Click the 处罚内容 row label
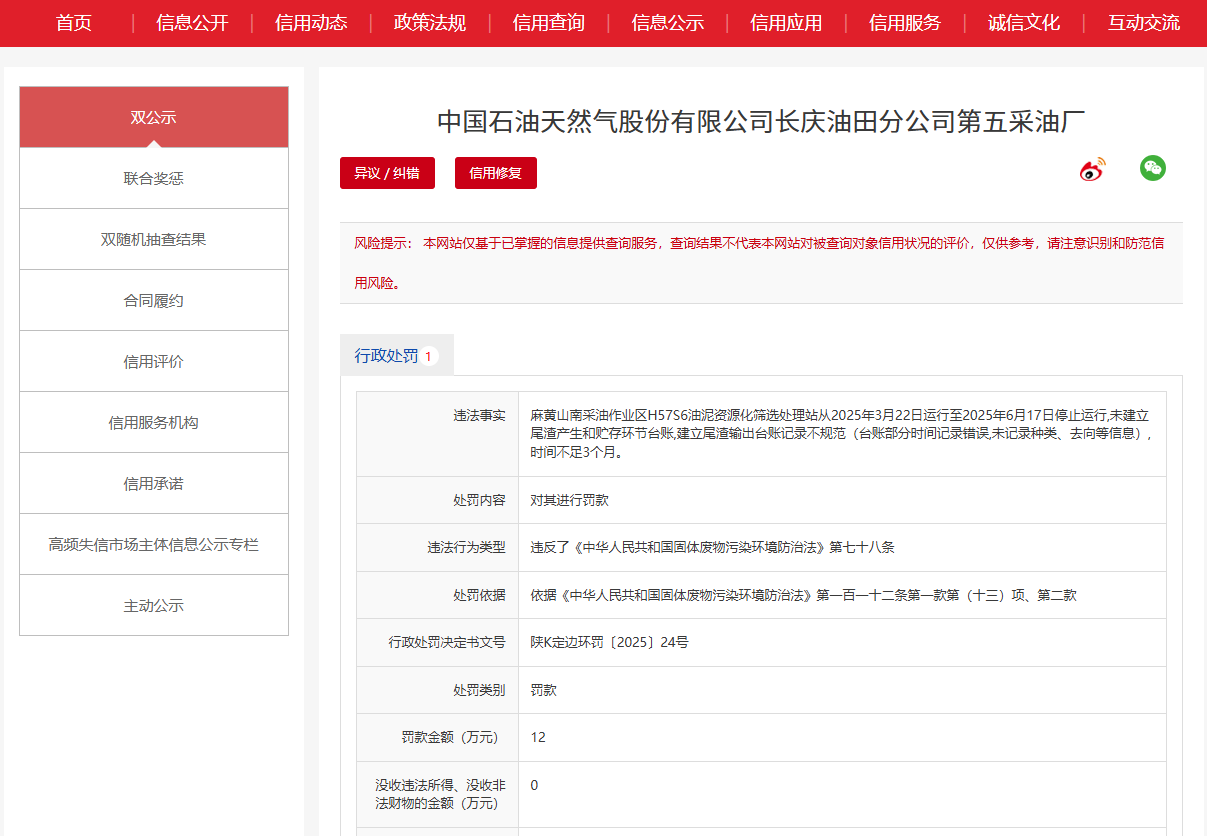This screenshot has width=1207, height=836. [479, 500]
